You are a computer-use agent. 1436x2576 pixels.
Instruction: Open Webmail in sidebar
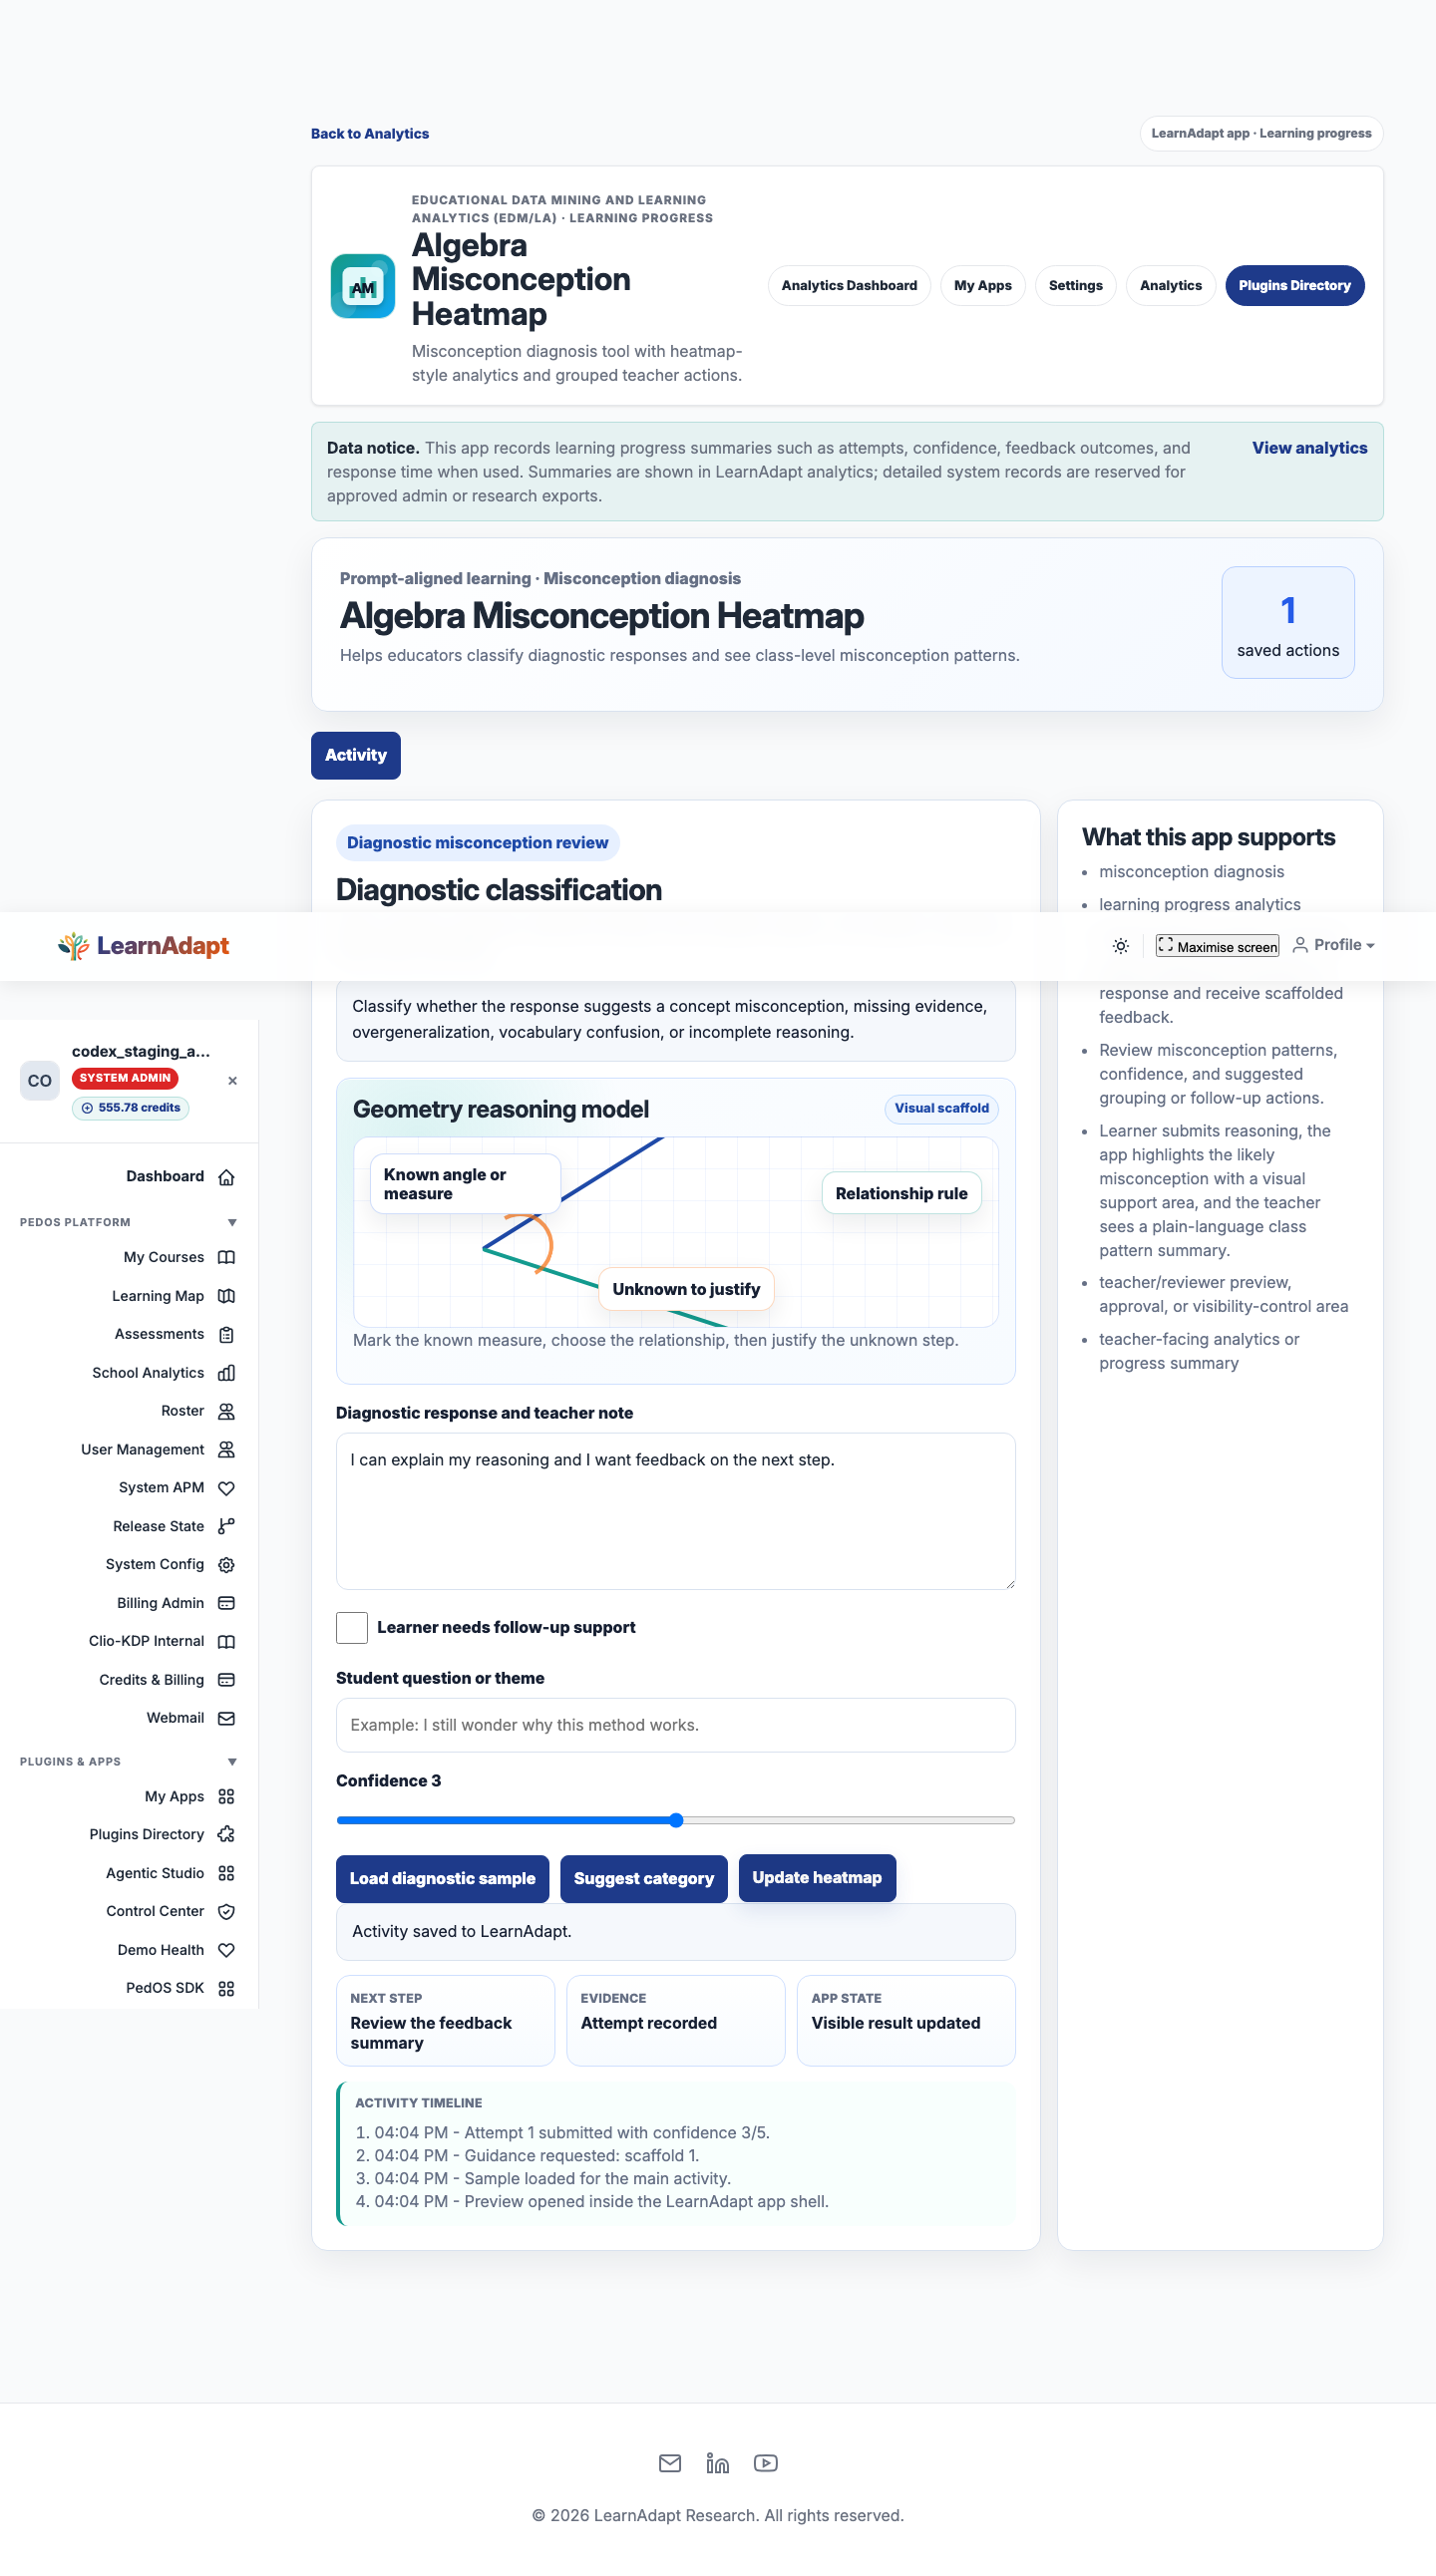175,1718
